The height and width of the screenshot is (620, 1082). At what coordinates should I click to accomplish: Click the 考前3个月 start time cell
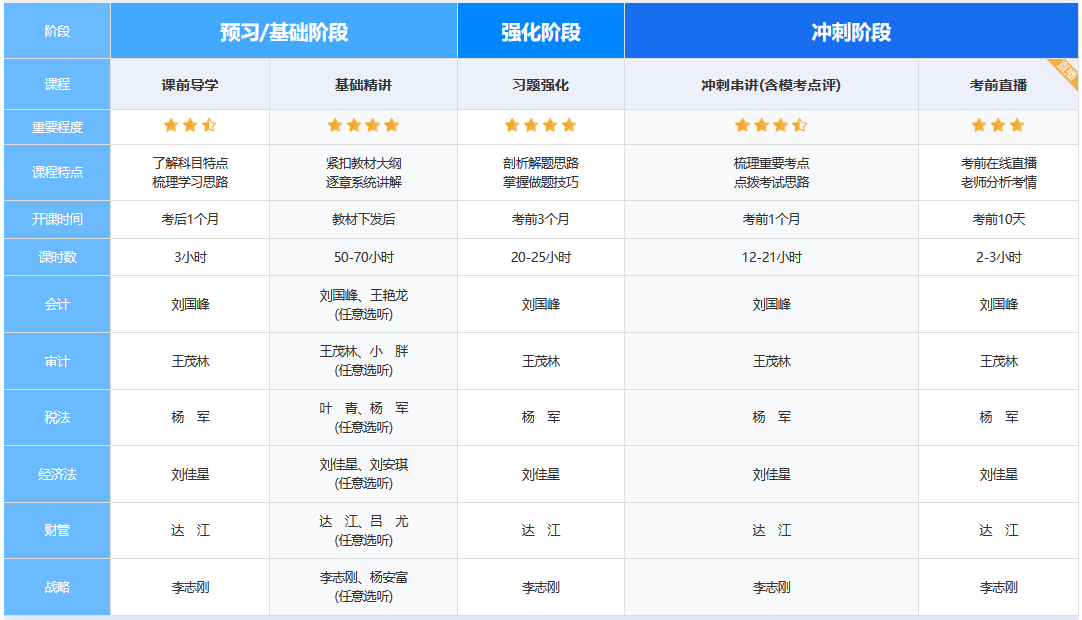pyautogui.click(x=540, y=220)
